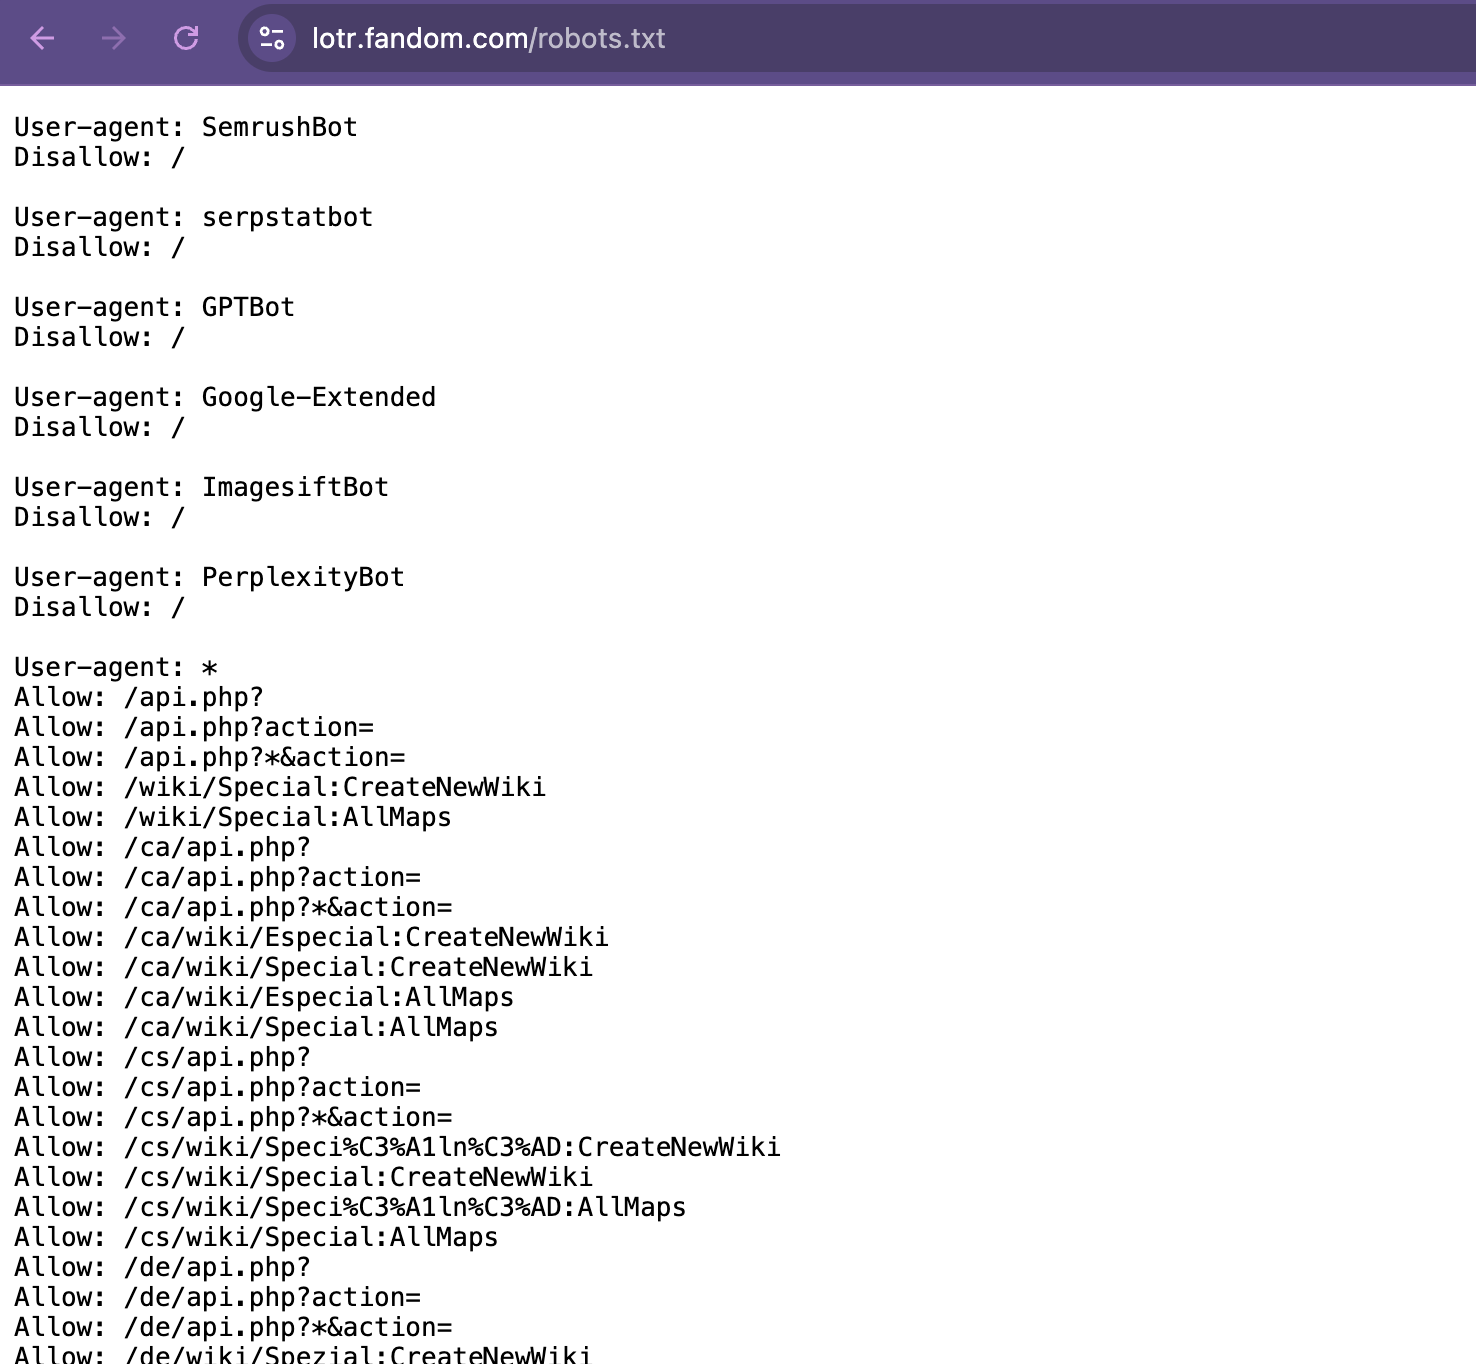Viewport: 1476px width, 1364px height.
Task: Click the 'User-agent: ImagesiftBot' line
Action: [x=201, y=487]
